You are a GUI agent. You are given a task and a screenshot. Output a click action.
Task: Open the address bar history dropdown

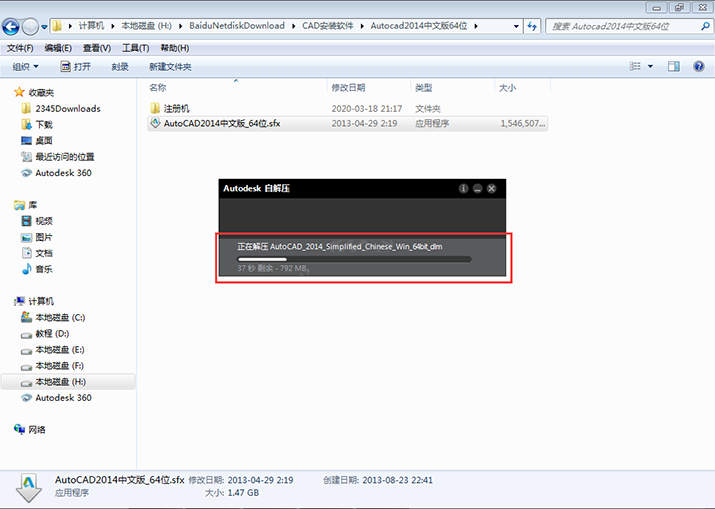click(x=516, y=26)
